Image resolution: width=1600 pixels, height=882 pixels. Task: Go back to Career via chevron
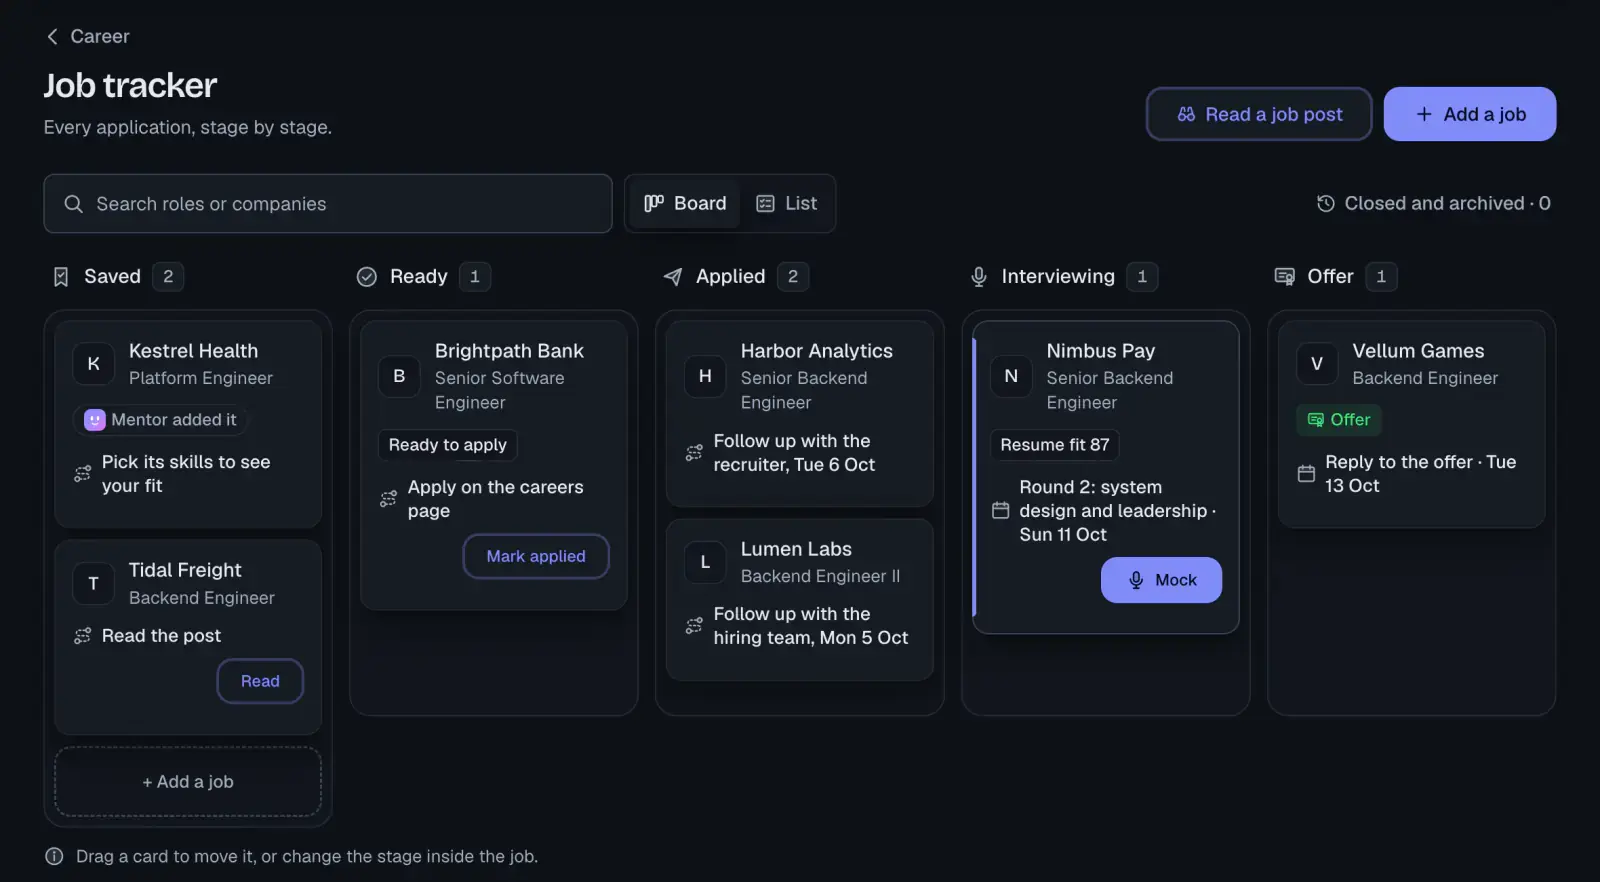(52, 36)
